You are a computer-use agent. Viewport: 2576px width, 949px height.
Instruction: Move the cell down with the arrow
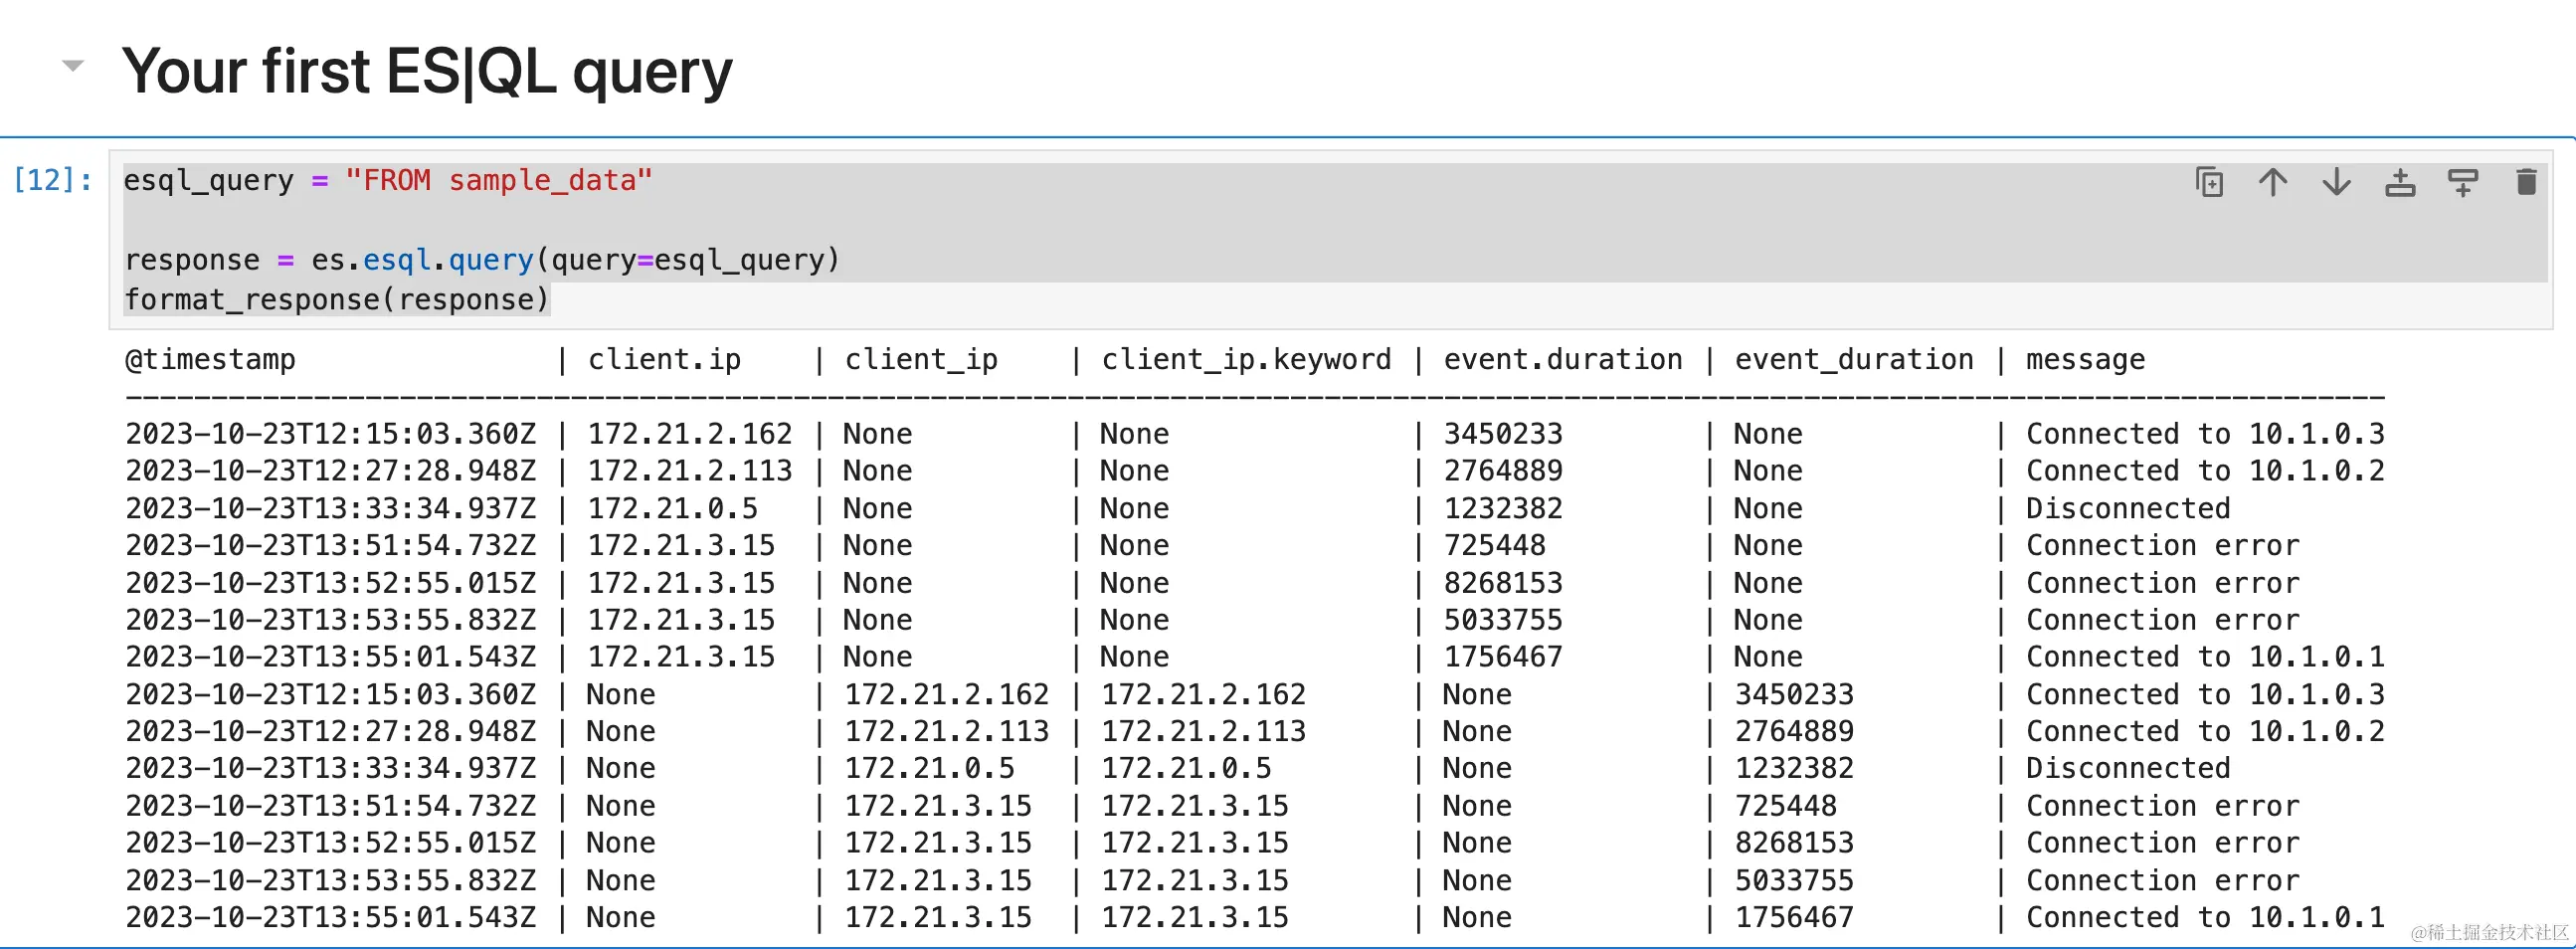(x=2336, y=183)
